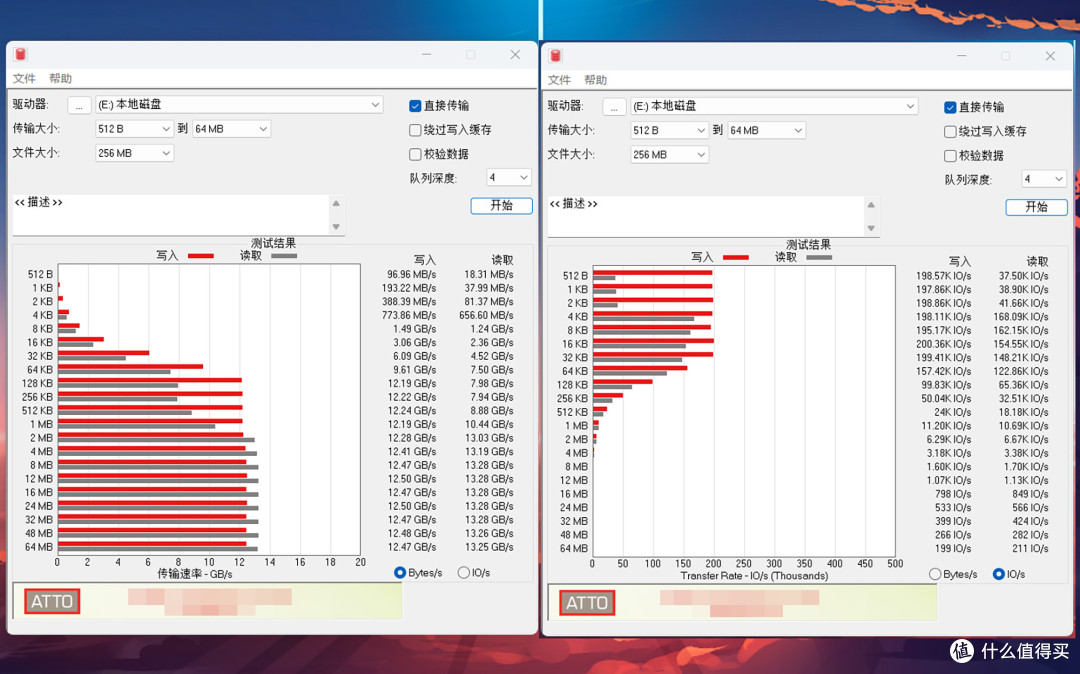Click the 96.96 MB/s write value in left window
The image size is (1080, 674).
(x=411, y=274)
